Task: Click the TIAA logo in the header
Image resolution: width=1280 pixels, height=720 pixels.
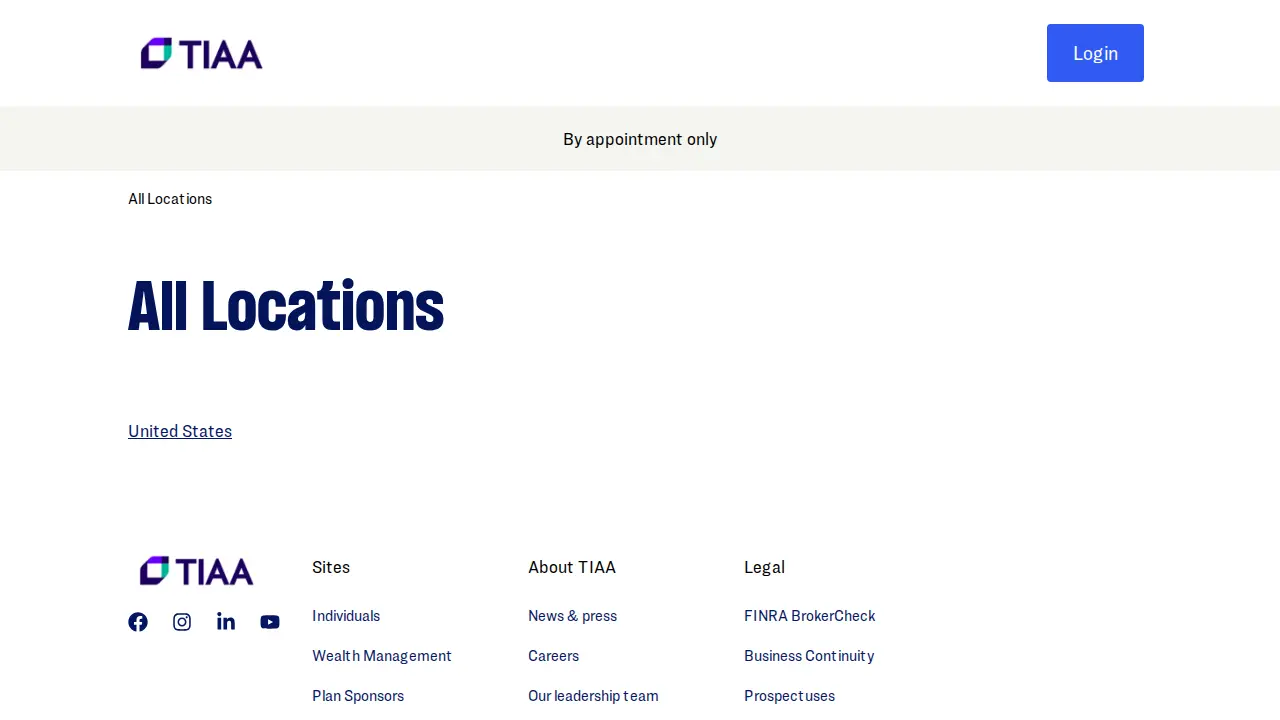Action: click(201, 53)
